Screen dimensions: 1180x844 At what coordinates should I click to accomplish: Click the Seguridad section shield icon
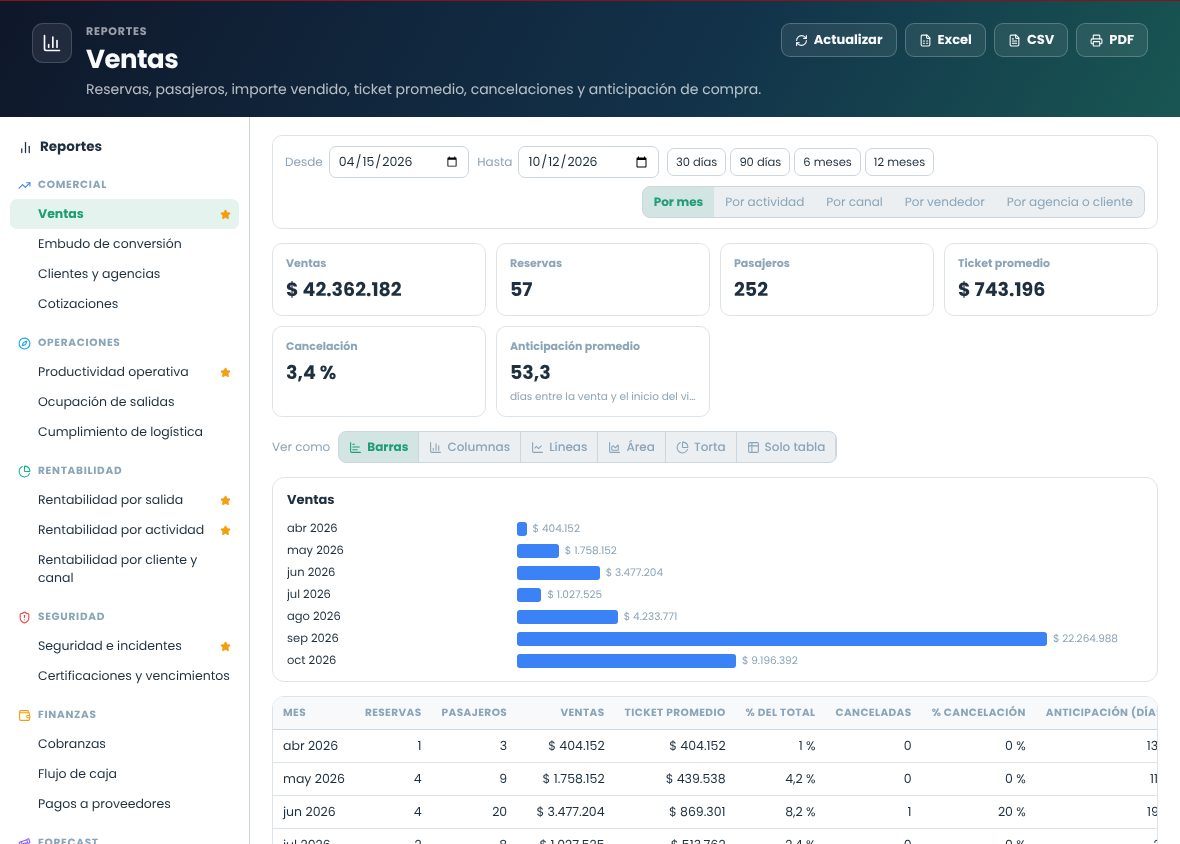(x=24, y=617)
